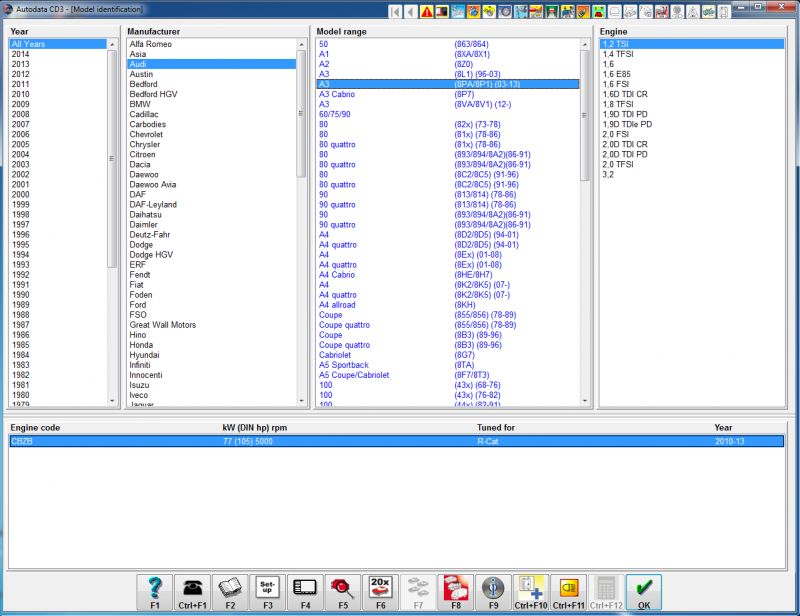Click the F8 red cars button
The width and height of the screenshot is (800, 616).
[x=456, y=592]
